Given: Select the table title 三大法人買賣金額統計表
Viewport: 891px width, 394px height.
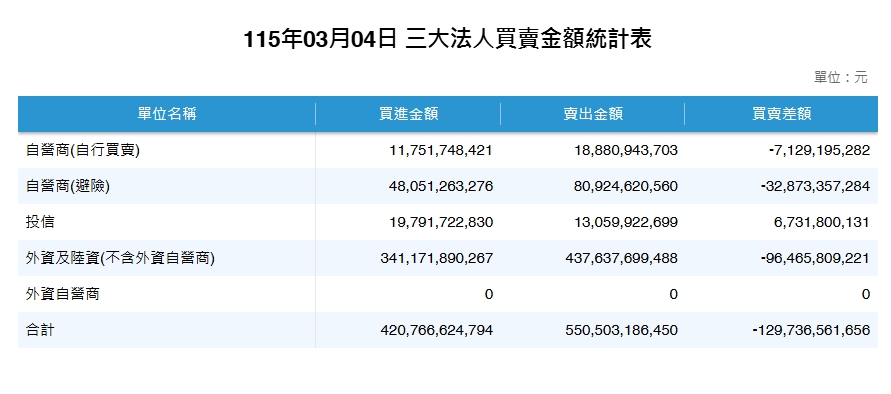Looking at the screenshot, I should 528,40.
